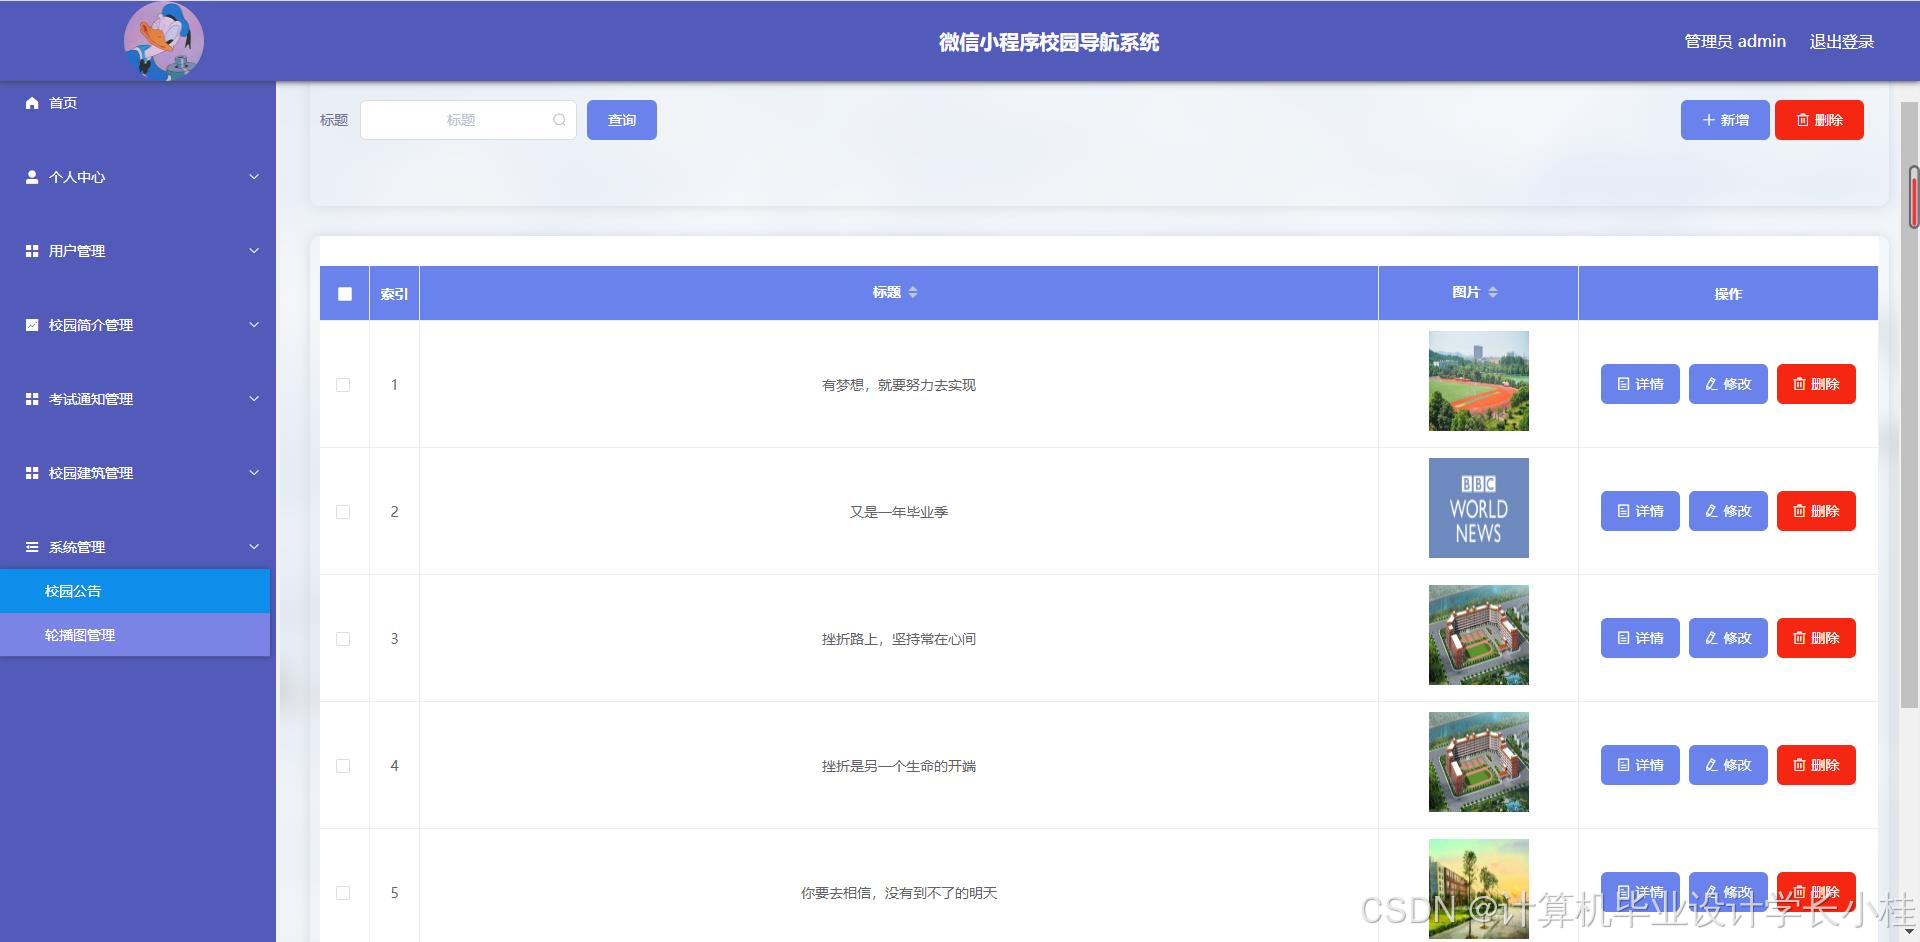The height and width of the screenshot is (942, 1920).
Task: Expand the 用户管理 chevron
Action: [x=254, y=251]
